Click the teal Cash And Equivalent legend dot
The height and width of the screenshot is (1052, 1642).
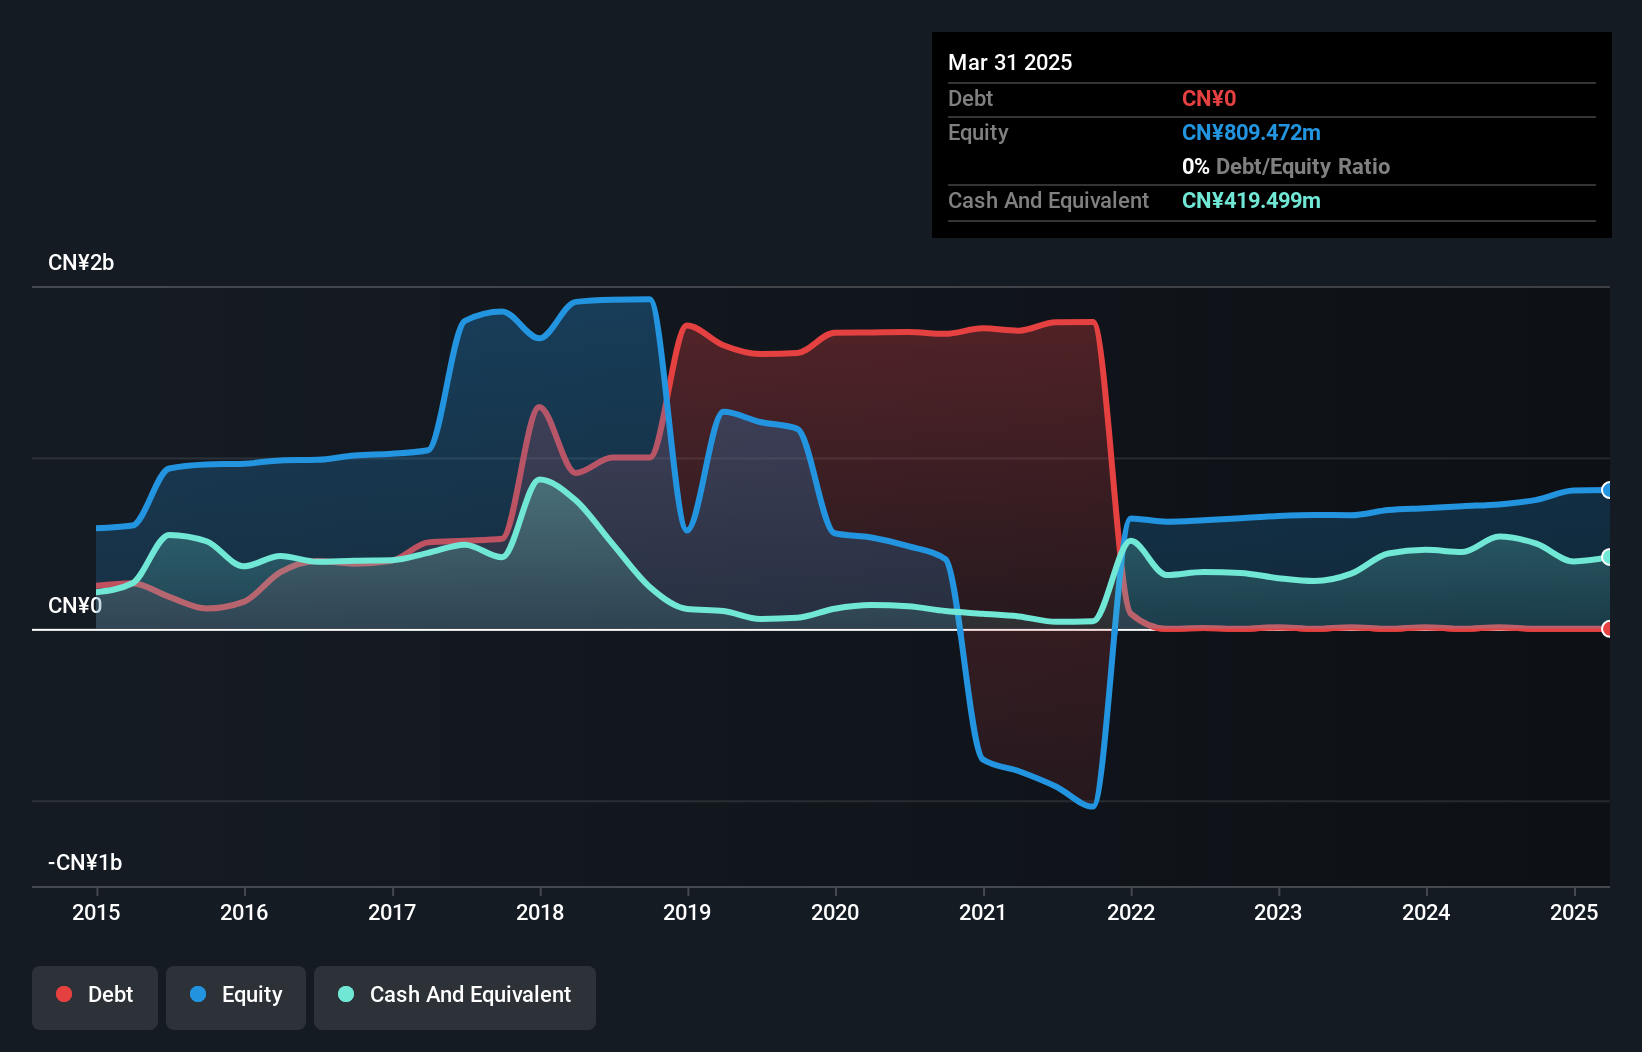coord(346,994)
